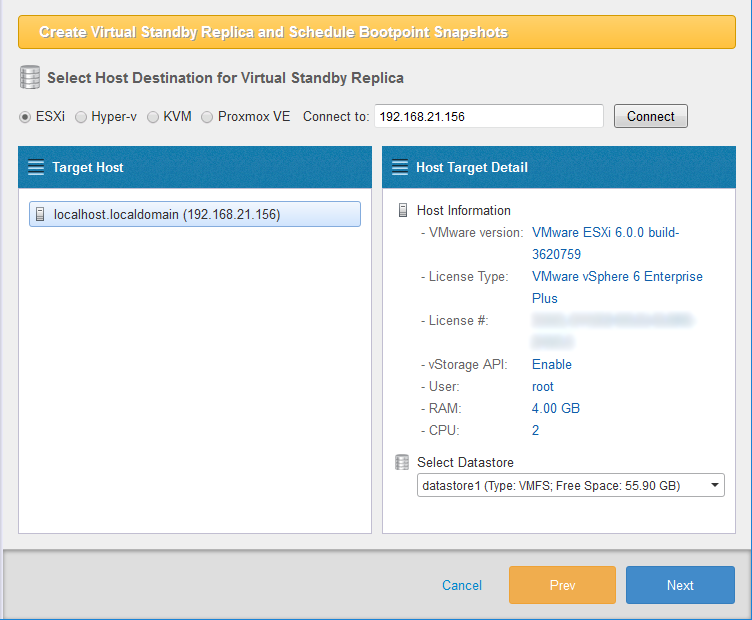Click the Target Host panel menu icon

tap(36, 167)
